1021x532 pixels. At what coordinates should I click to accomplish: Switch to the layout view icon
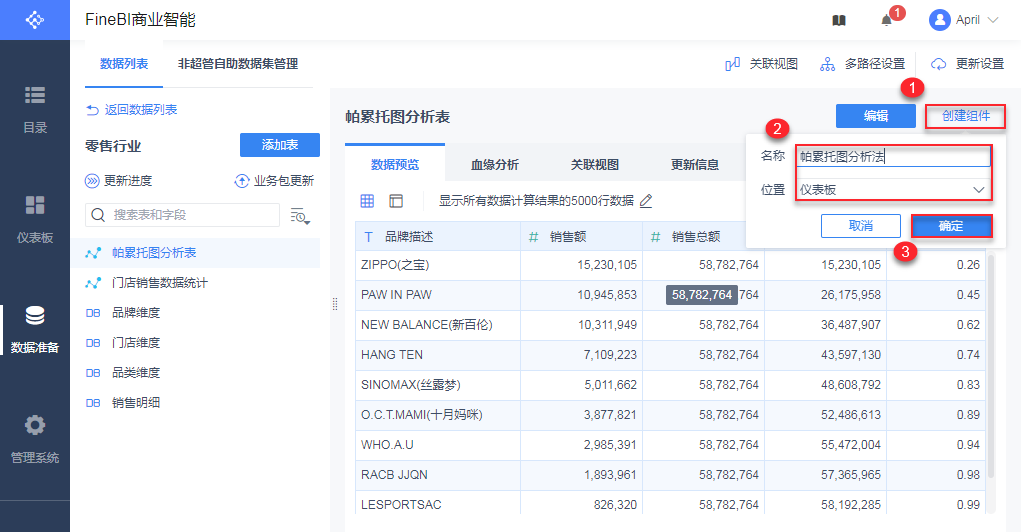(x=396, y=201)
